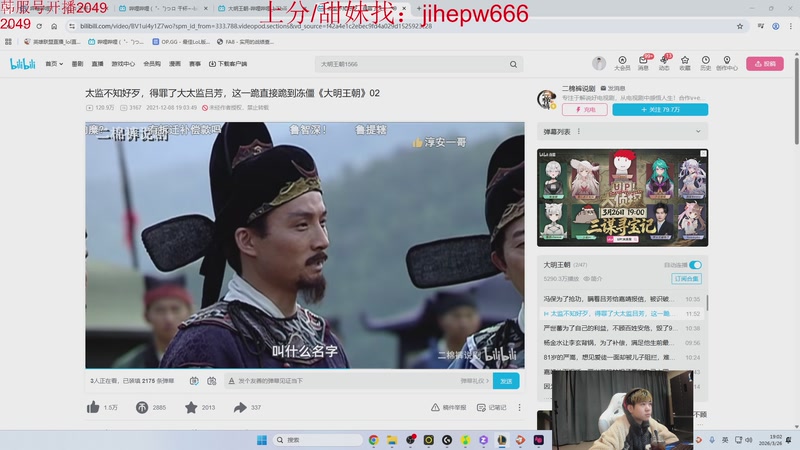Viewport: 800px width, 450px height.
Task: Open user avatar in header
Action: tap(599, 63)
